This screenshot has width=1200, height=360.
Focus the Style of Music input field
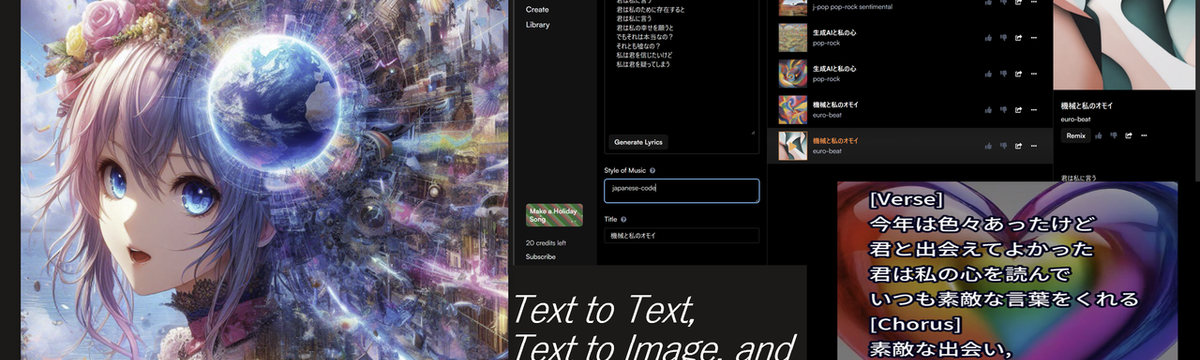coord(681,190)
